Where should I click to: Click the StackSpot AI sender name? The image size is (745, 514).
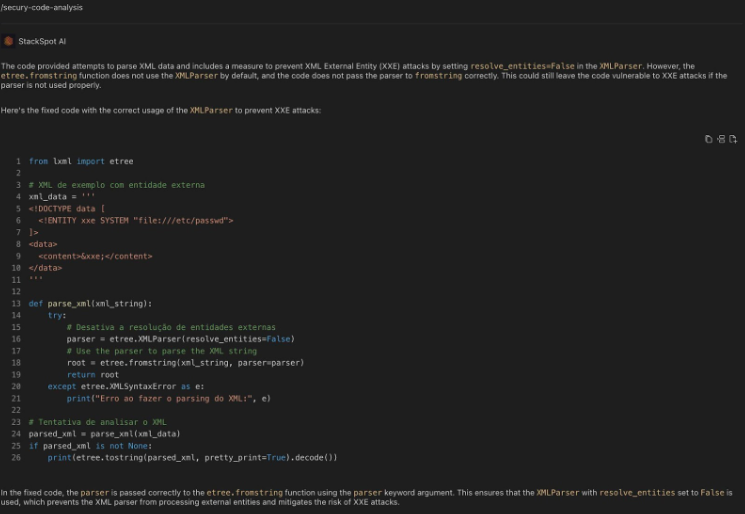pyautogui.click(x=42, y=41)
